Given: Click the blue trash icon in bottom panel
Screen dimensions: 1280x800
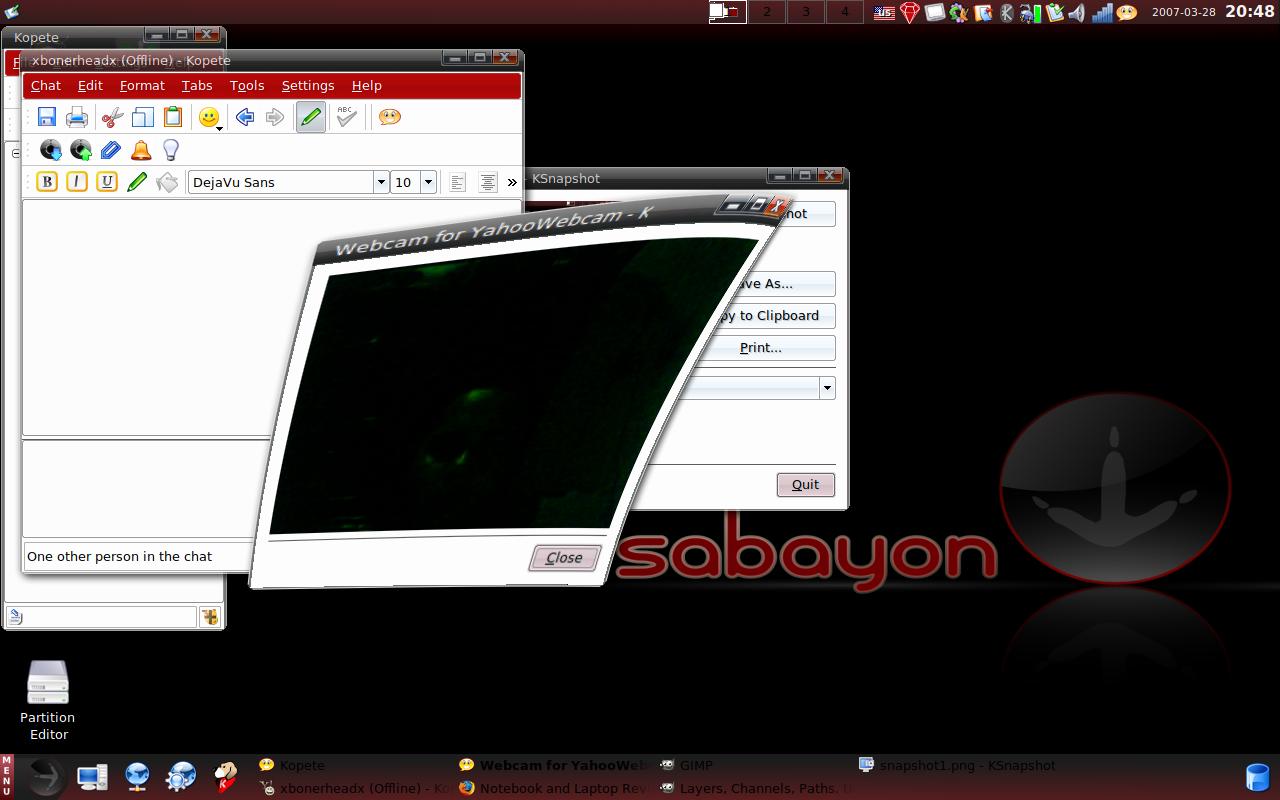Looking at the screenshot, I should (x=1257, y=778).
